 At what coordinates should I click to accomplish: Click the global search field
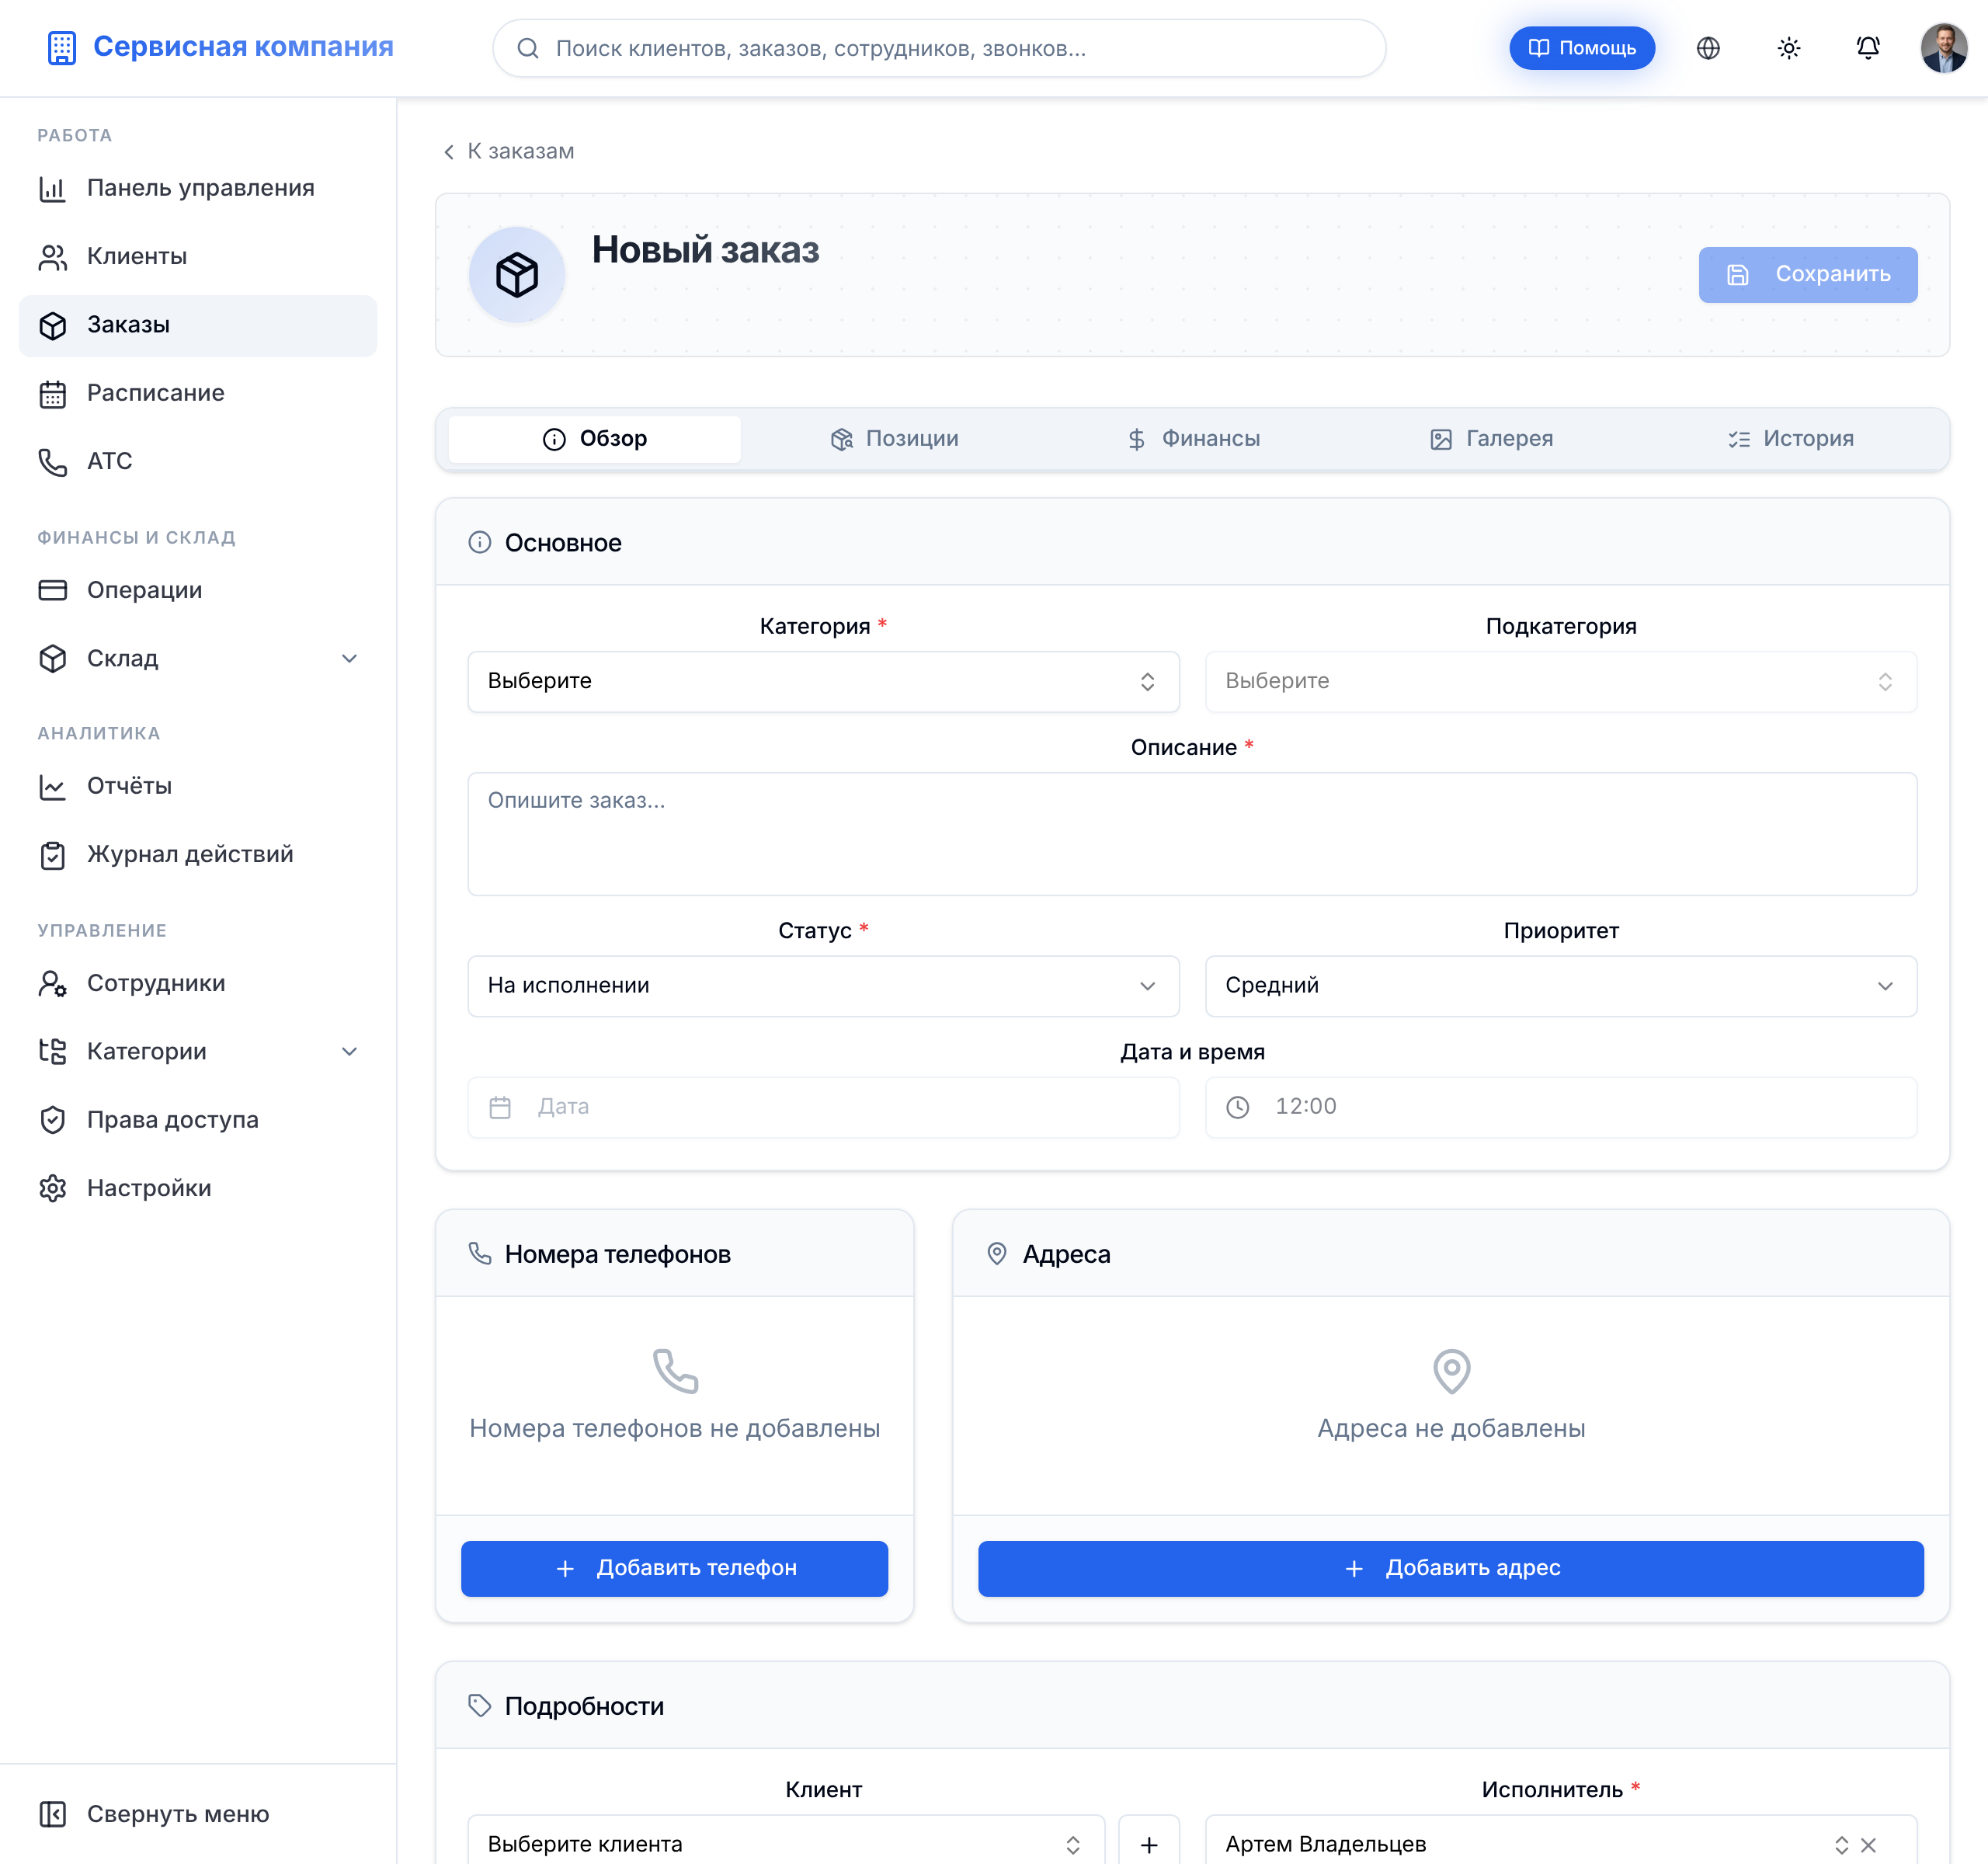coord(938,48)
